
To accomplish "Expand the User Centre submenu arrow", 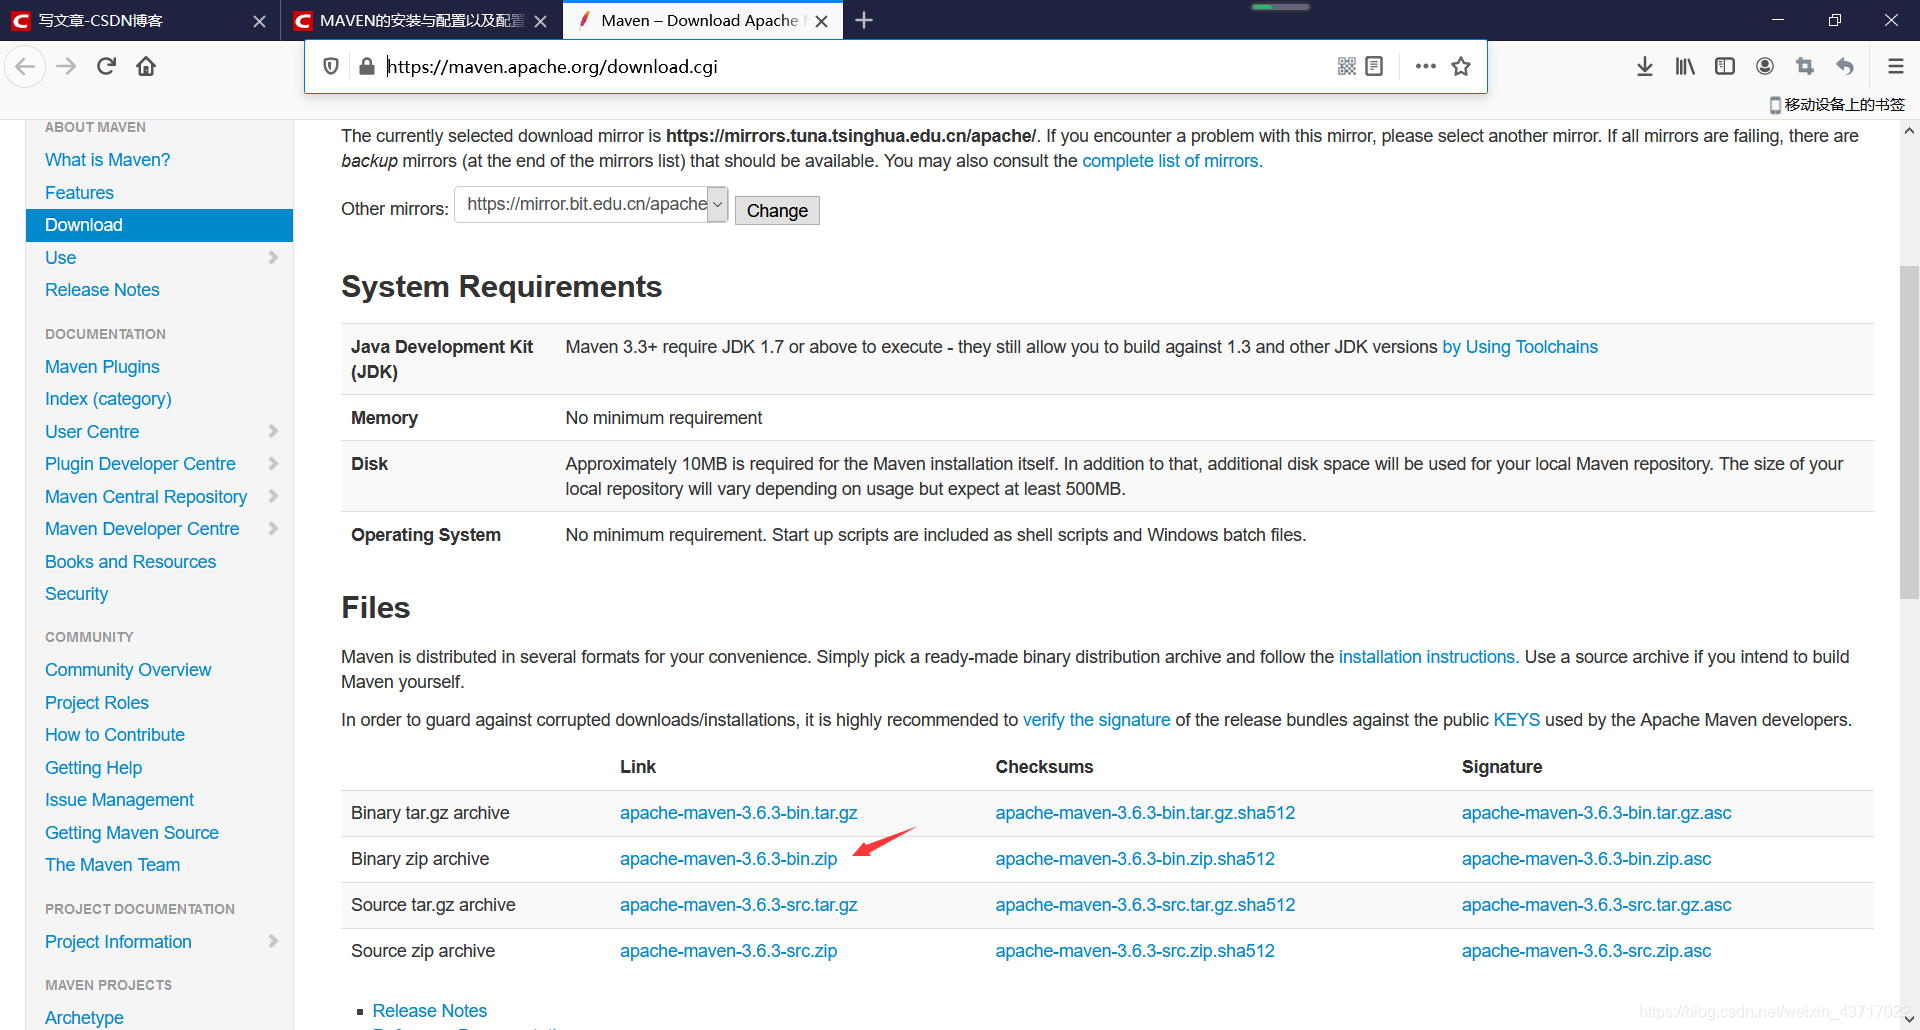I will pyautogui.click(x=273, y=431).
